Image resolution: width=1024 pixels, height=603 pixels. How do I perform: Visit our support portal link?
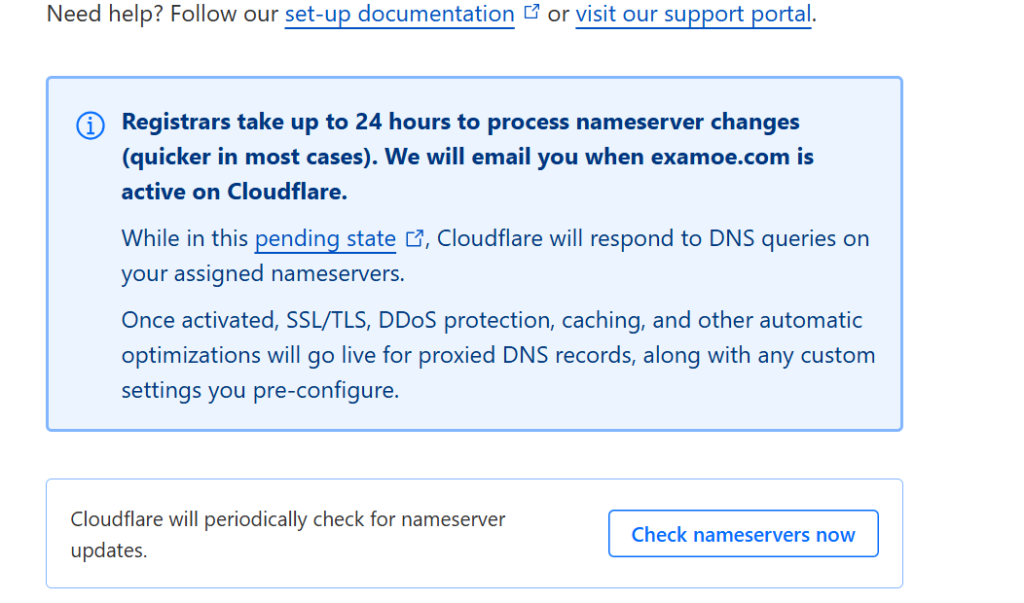[x=693, y=15]
